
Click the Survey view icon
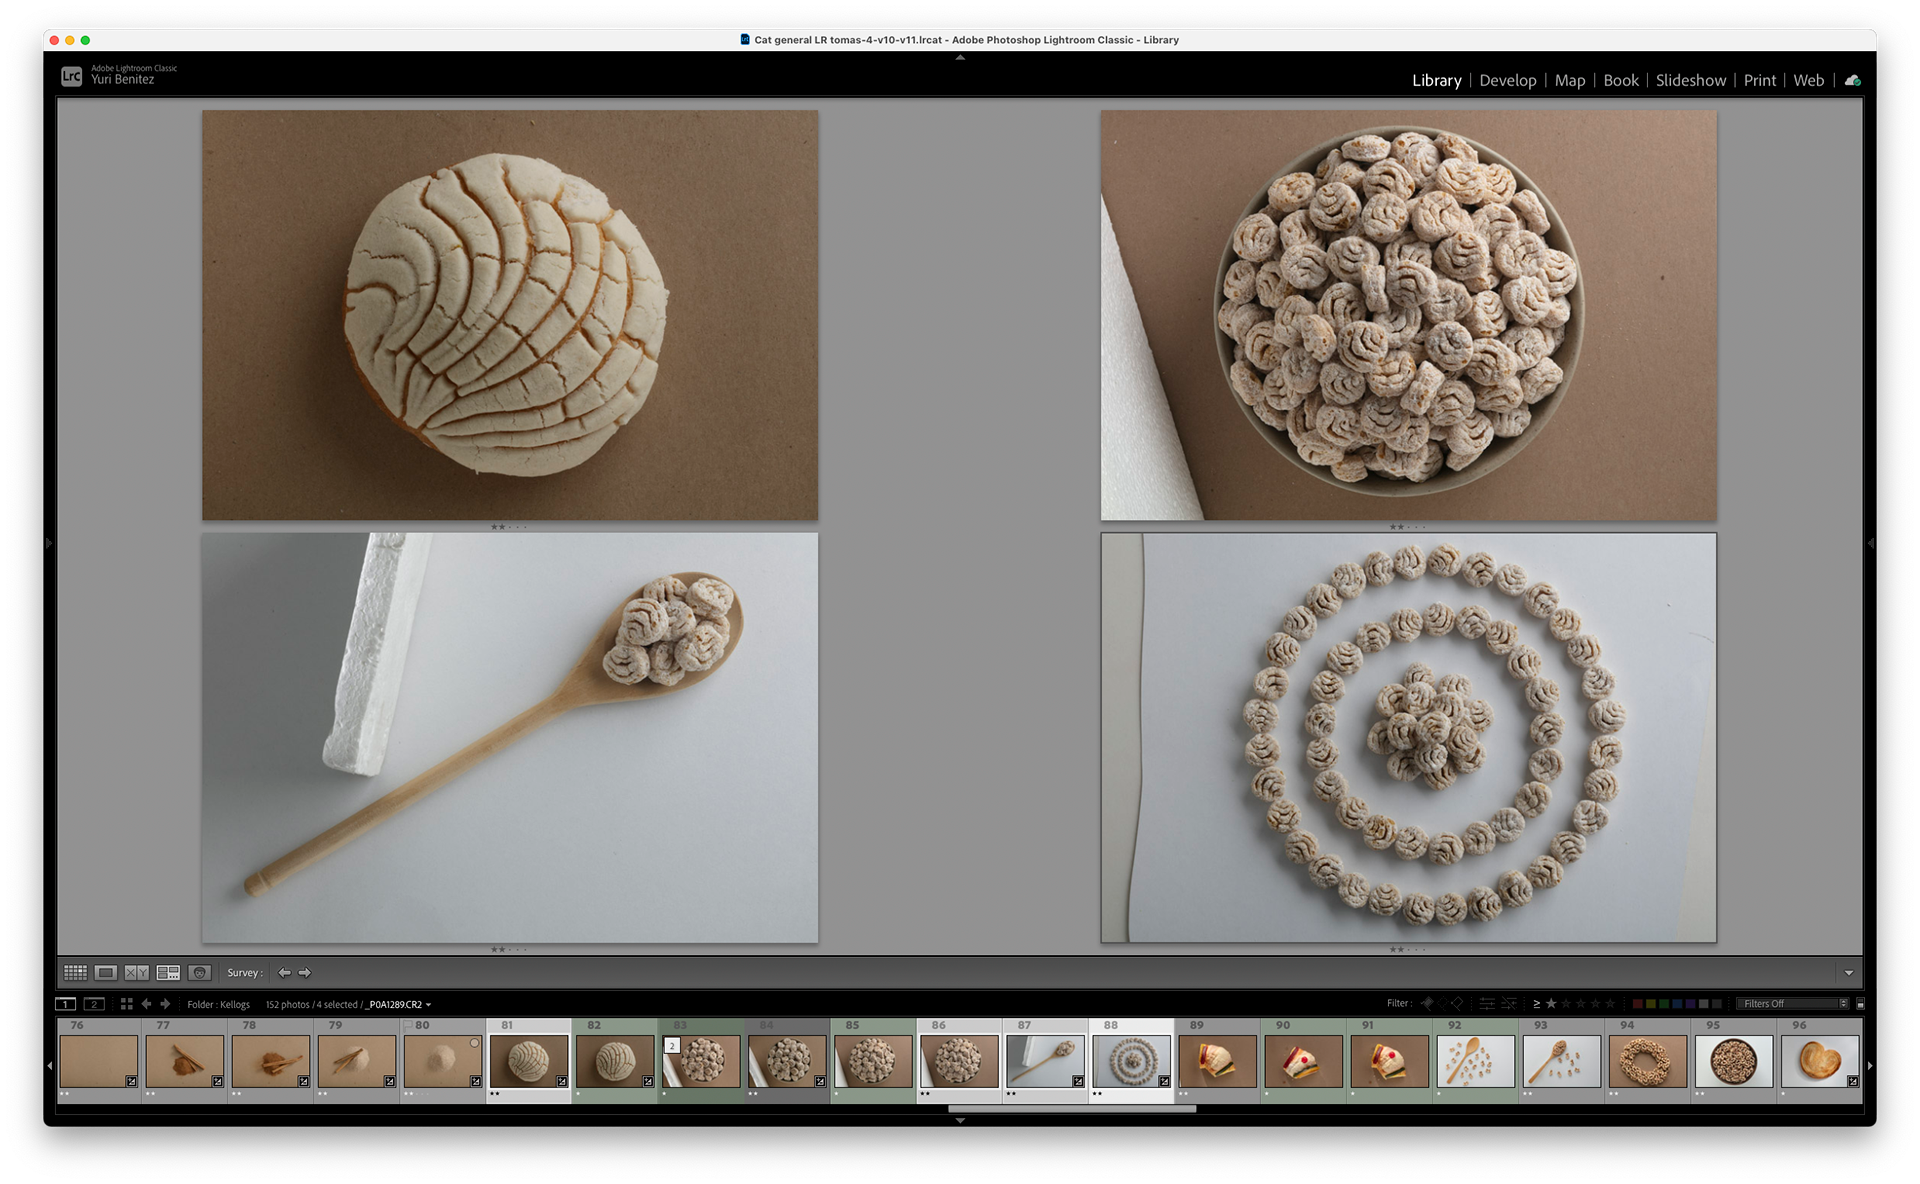[x=168, y=972]
